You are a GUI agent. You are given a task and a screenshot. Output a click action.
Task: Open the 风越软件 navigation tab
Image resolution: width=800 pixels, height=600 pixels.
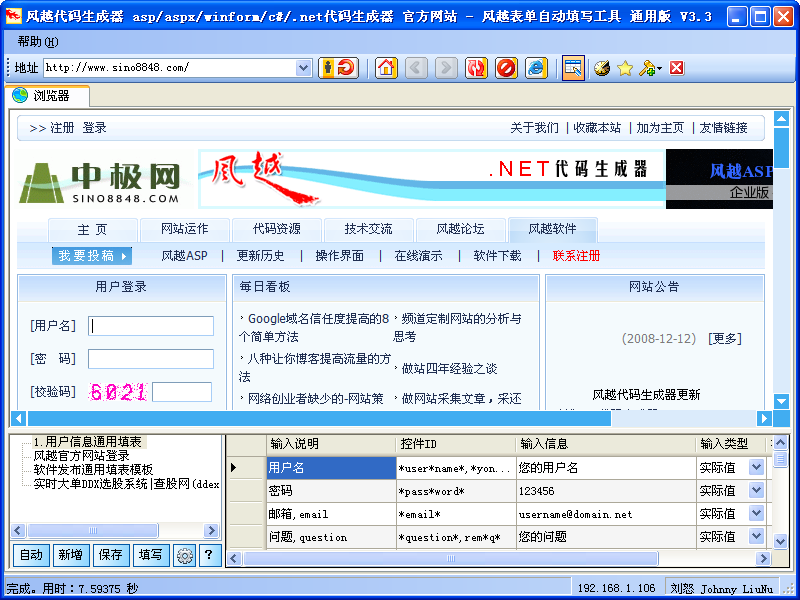click(553, 229)
